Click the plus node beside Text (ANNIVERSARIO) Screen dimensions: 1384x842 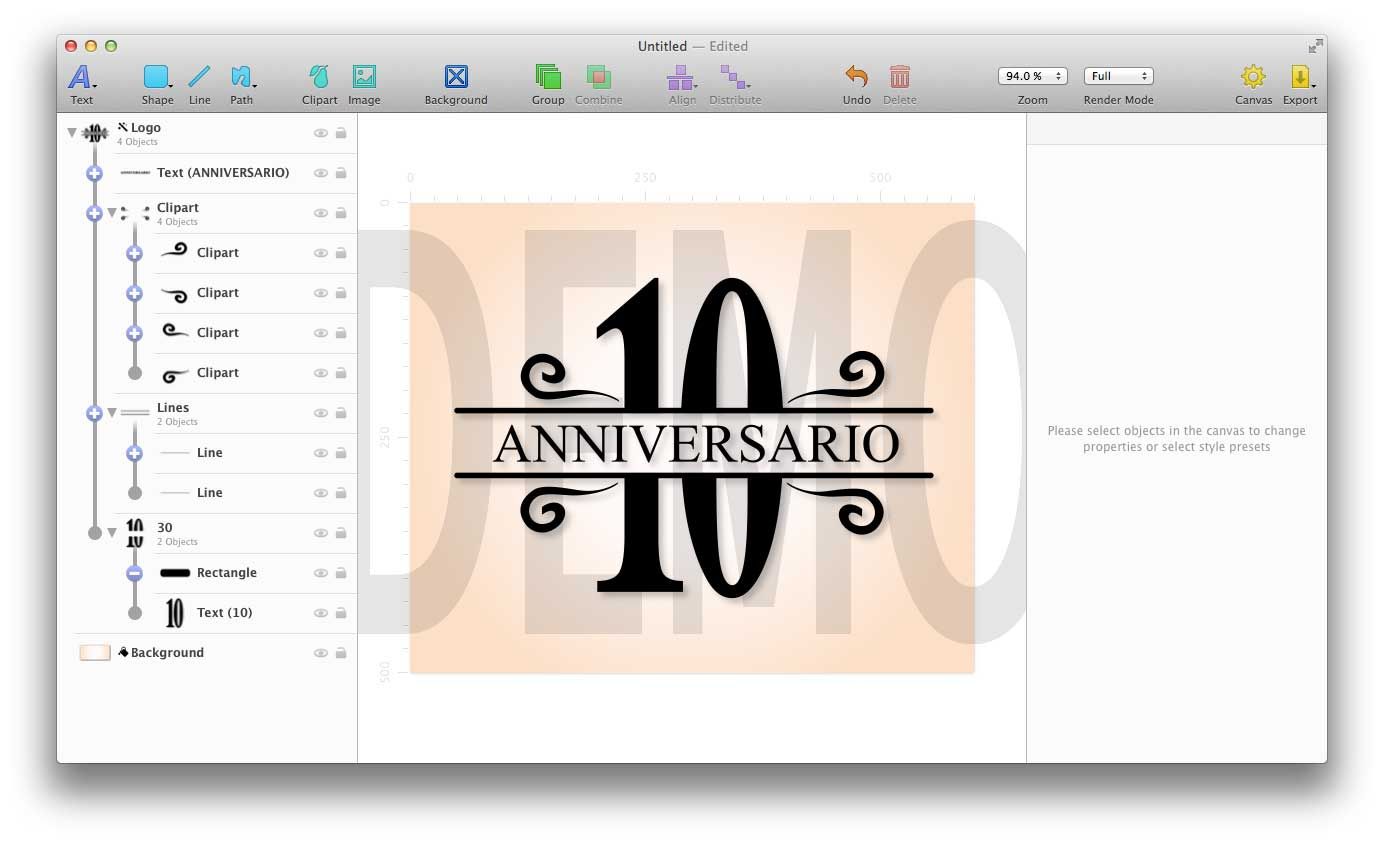coord(94,173)
